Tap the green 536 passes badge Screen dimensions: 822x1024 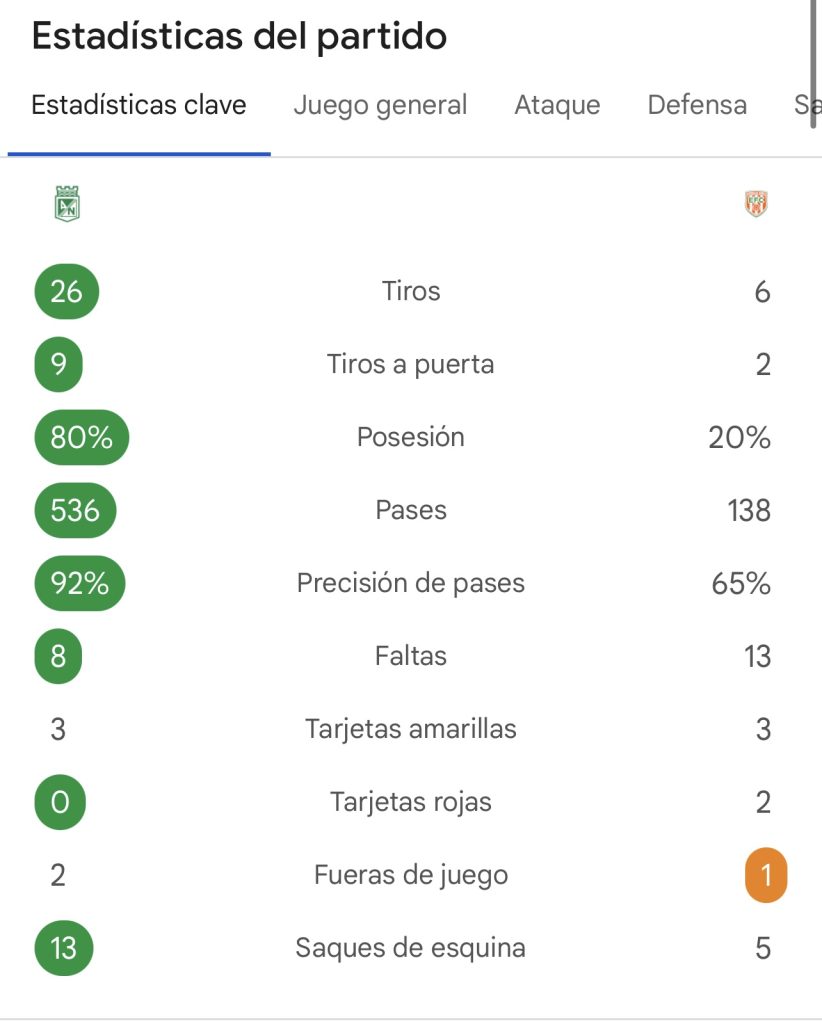75,510
